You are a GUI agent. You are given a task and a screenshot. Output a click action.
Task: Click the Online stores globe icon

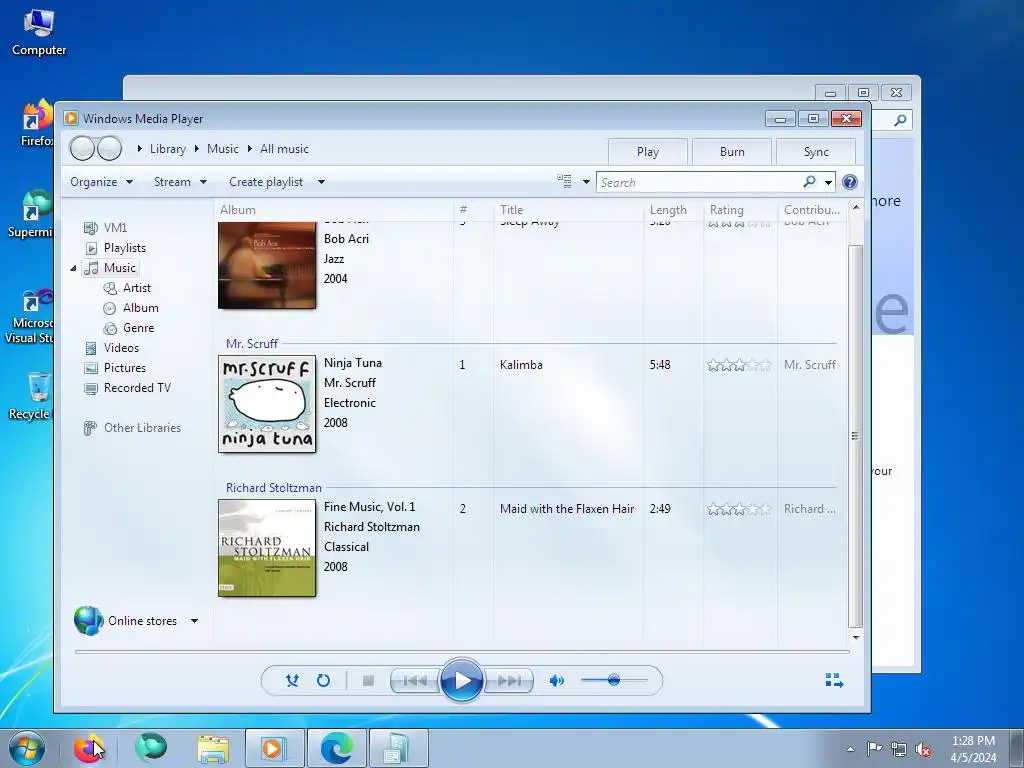89,620
